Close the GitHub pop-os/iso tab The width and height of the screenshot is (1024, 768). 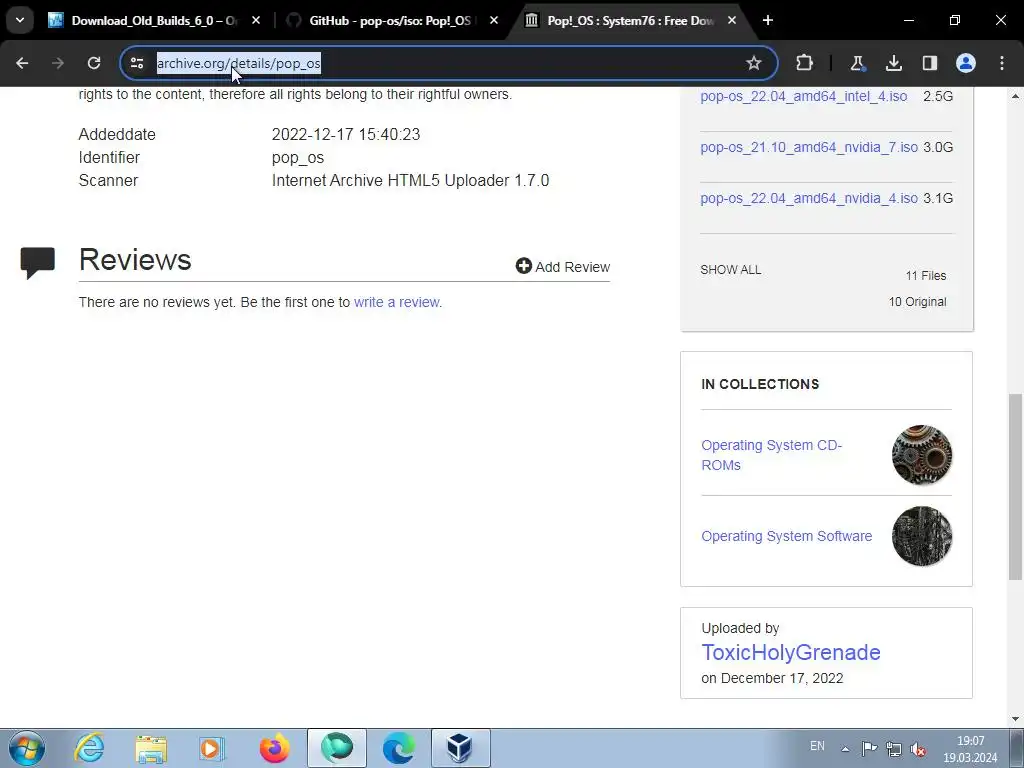point(494,20)
